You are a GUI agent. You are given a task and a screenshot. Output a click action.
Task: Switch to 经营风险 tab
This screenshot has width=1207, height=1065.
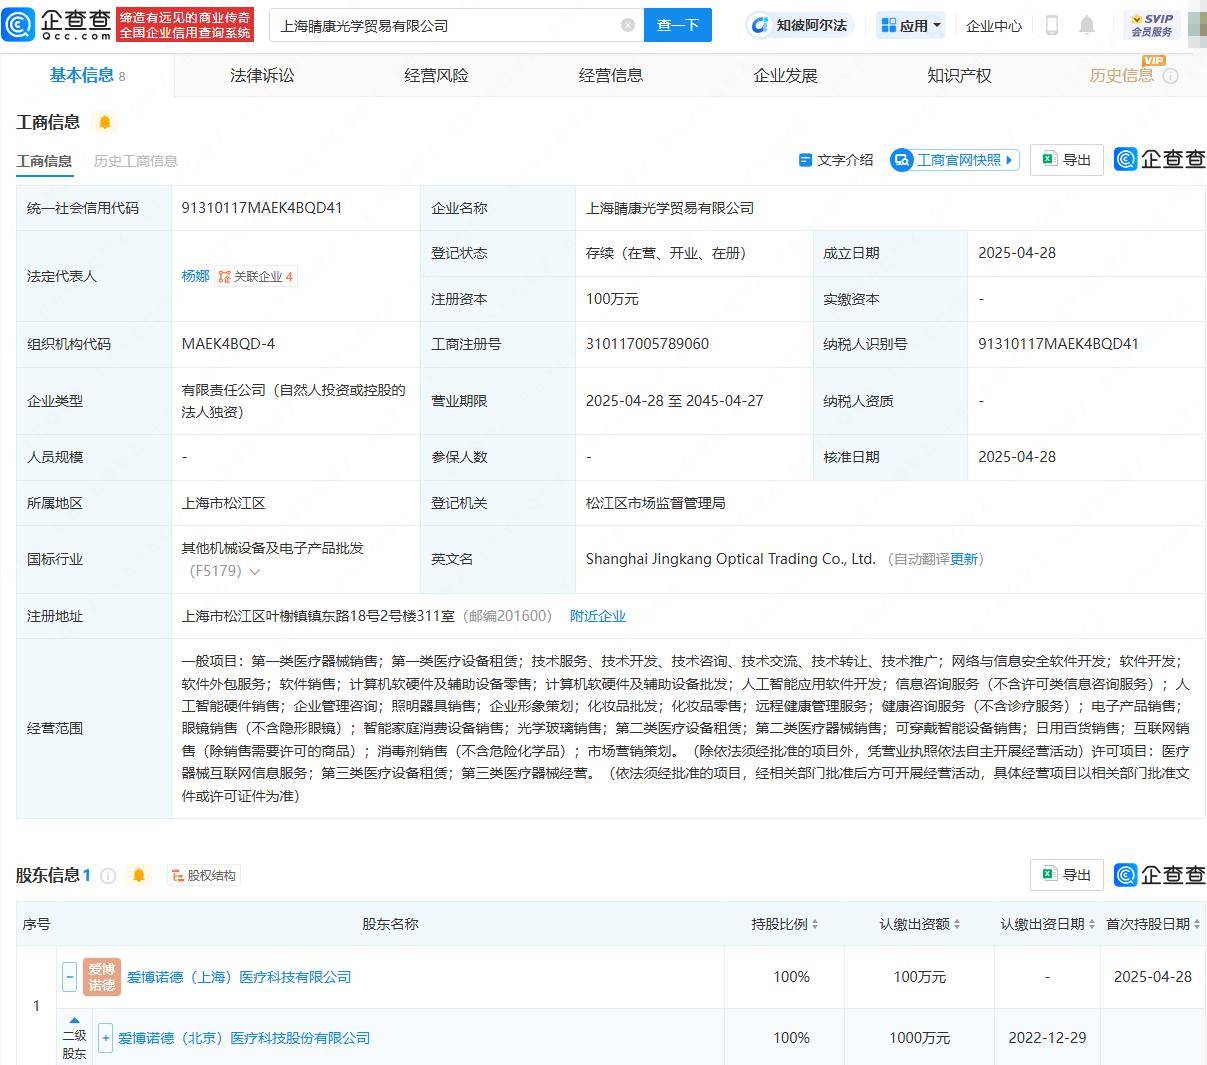436,76
